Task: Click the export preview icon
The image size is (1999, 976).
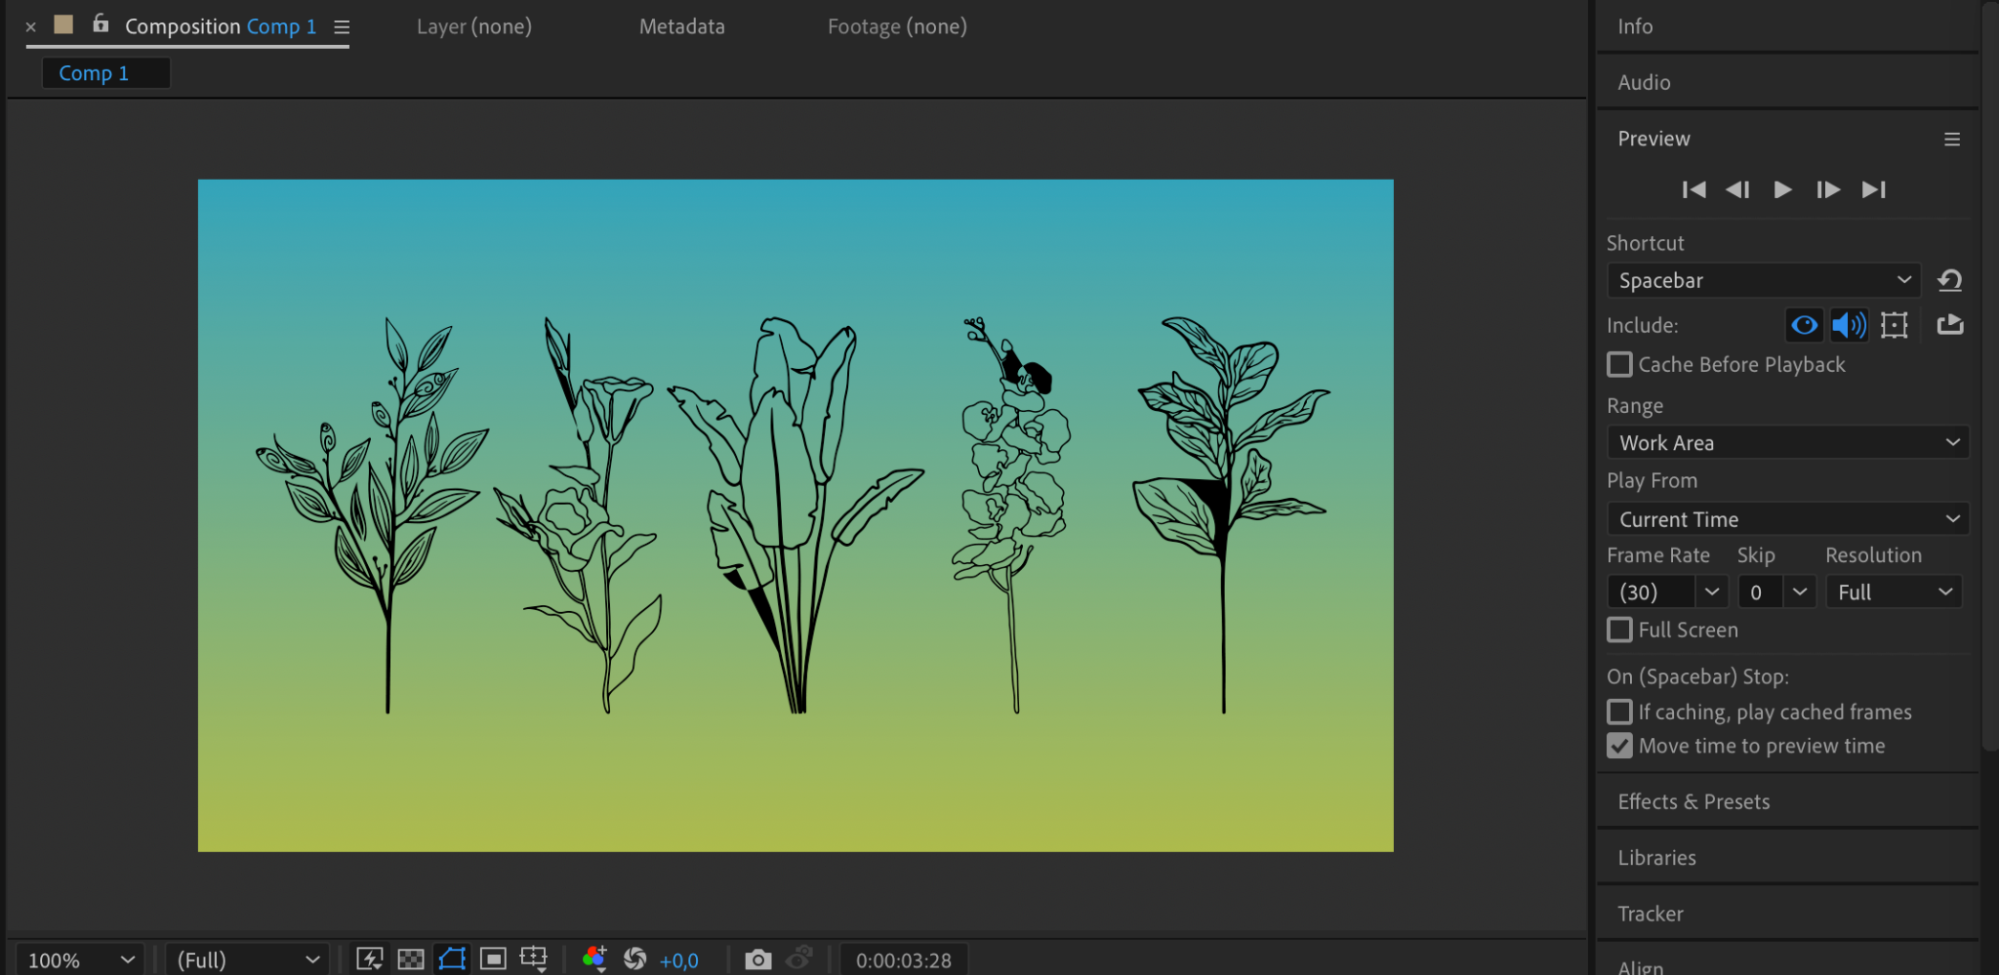Action: pyautogui.click(x=1950, y=324)
